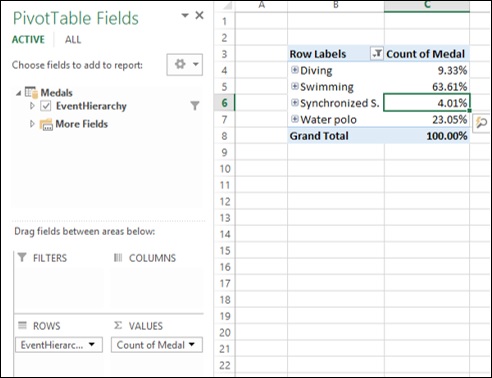Click the EventHierarchy filter funnel icon
Viewport: 492px width, 378px height.
195,106
